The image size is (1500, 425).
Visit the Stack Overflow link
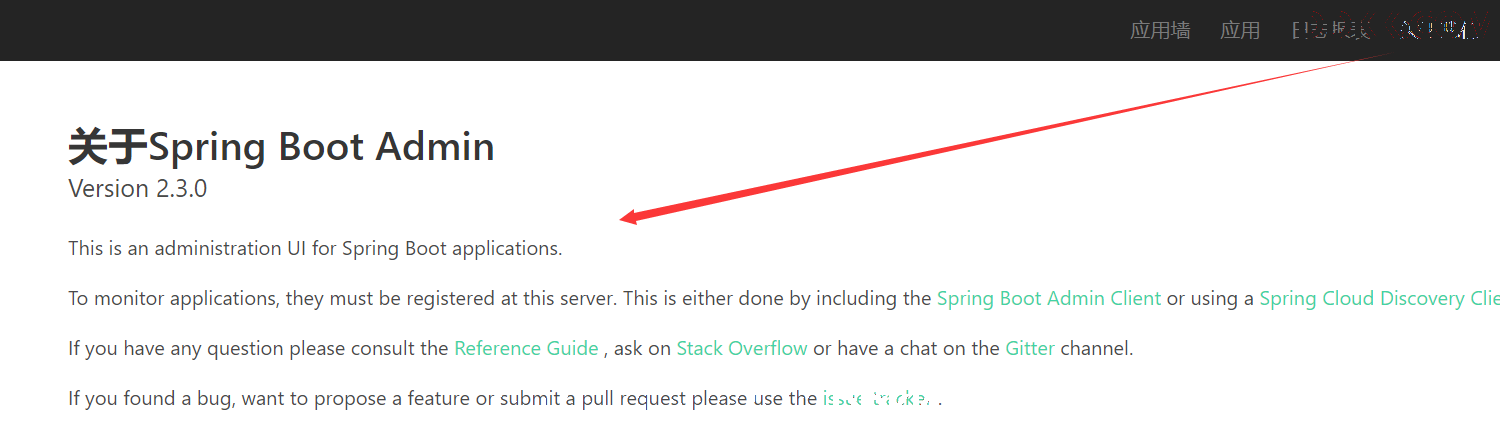742,348
